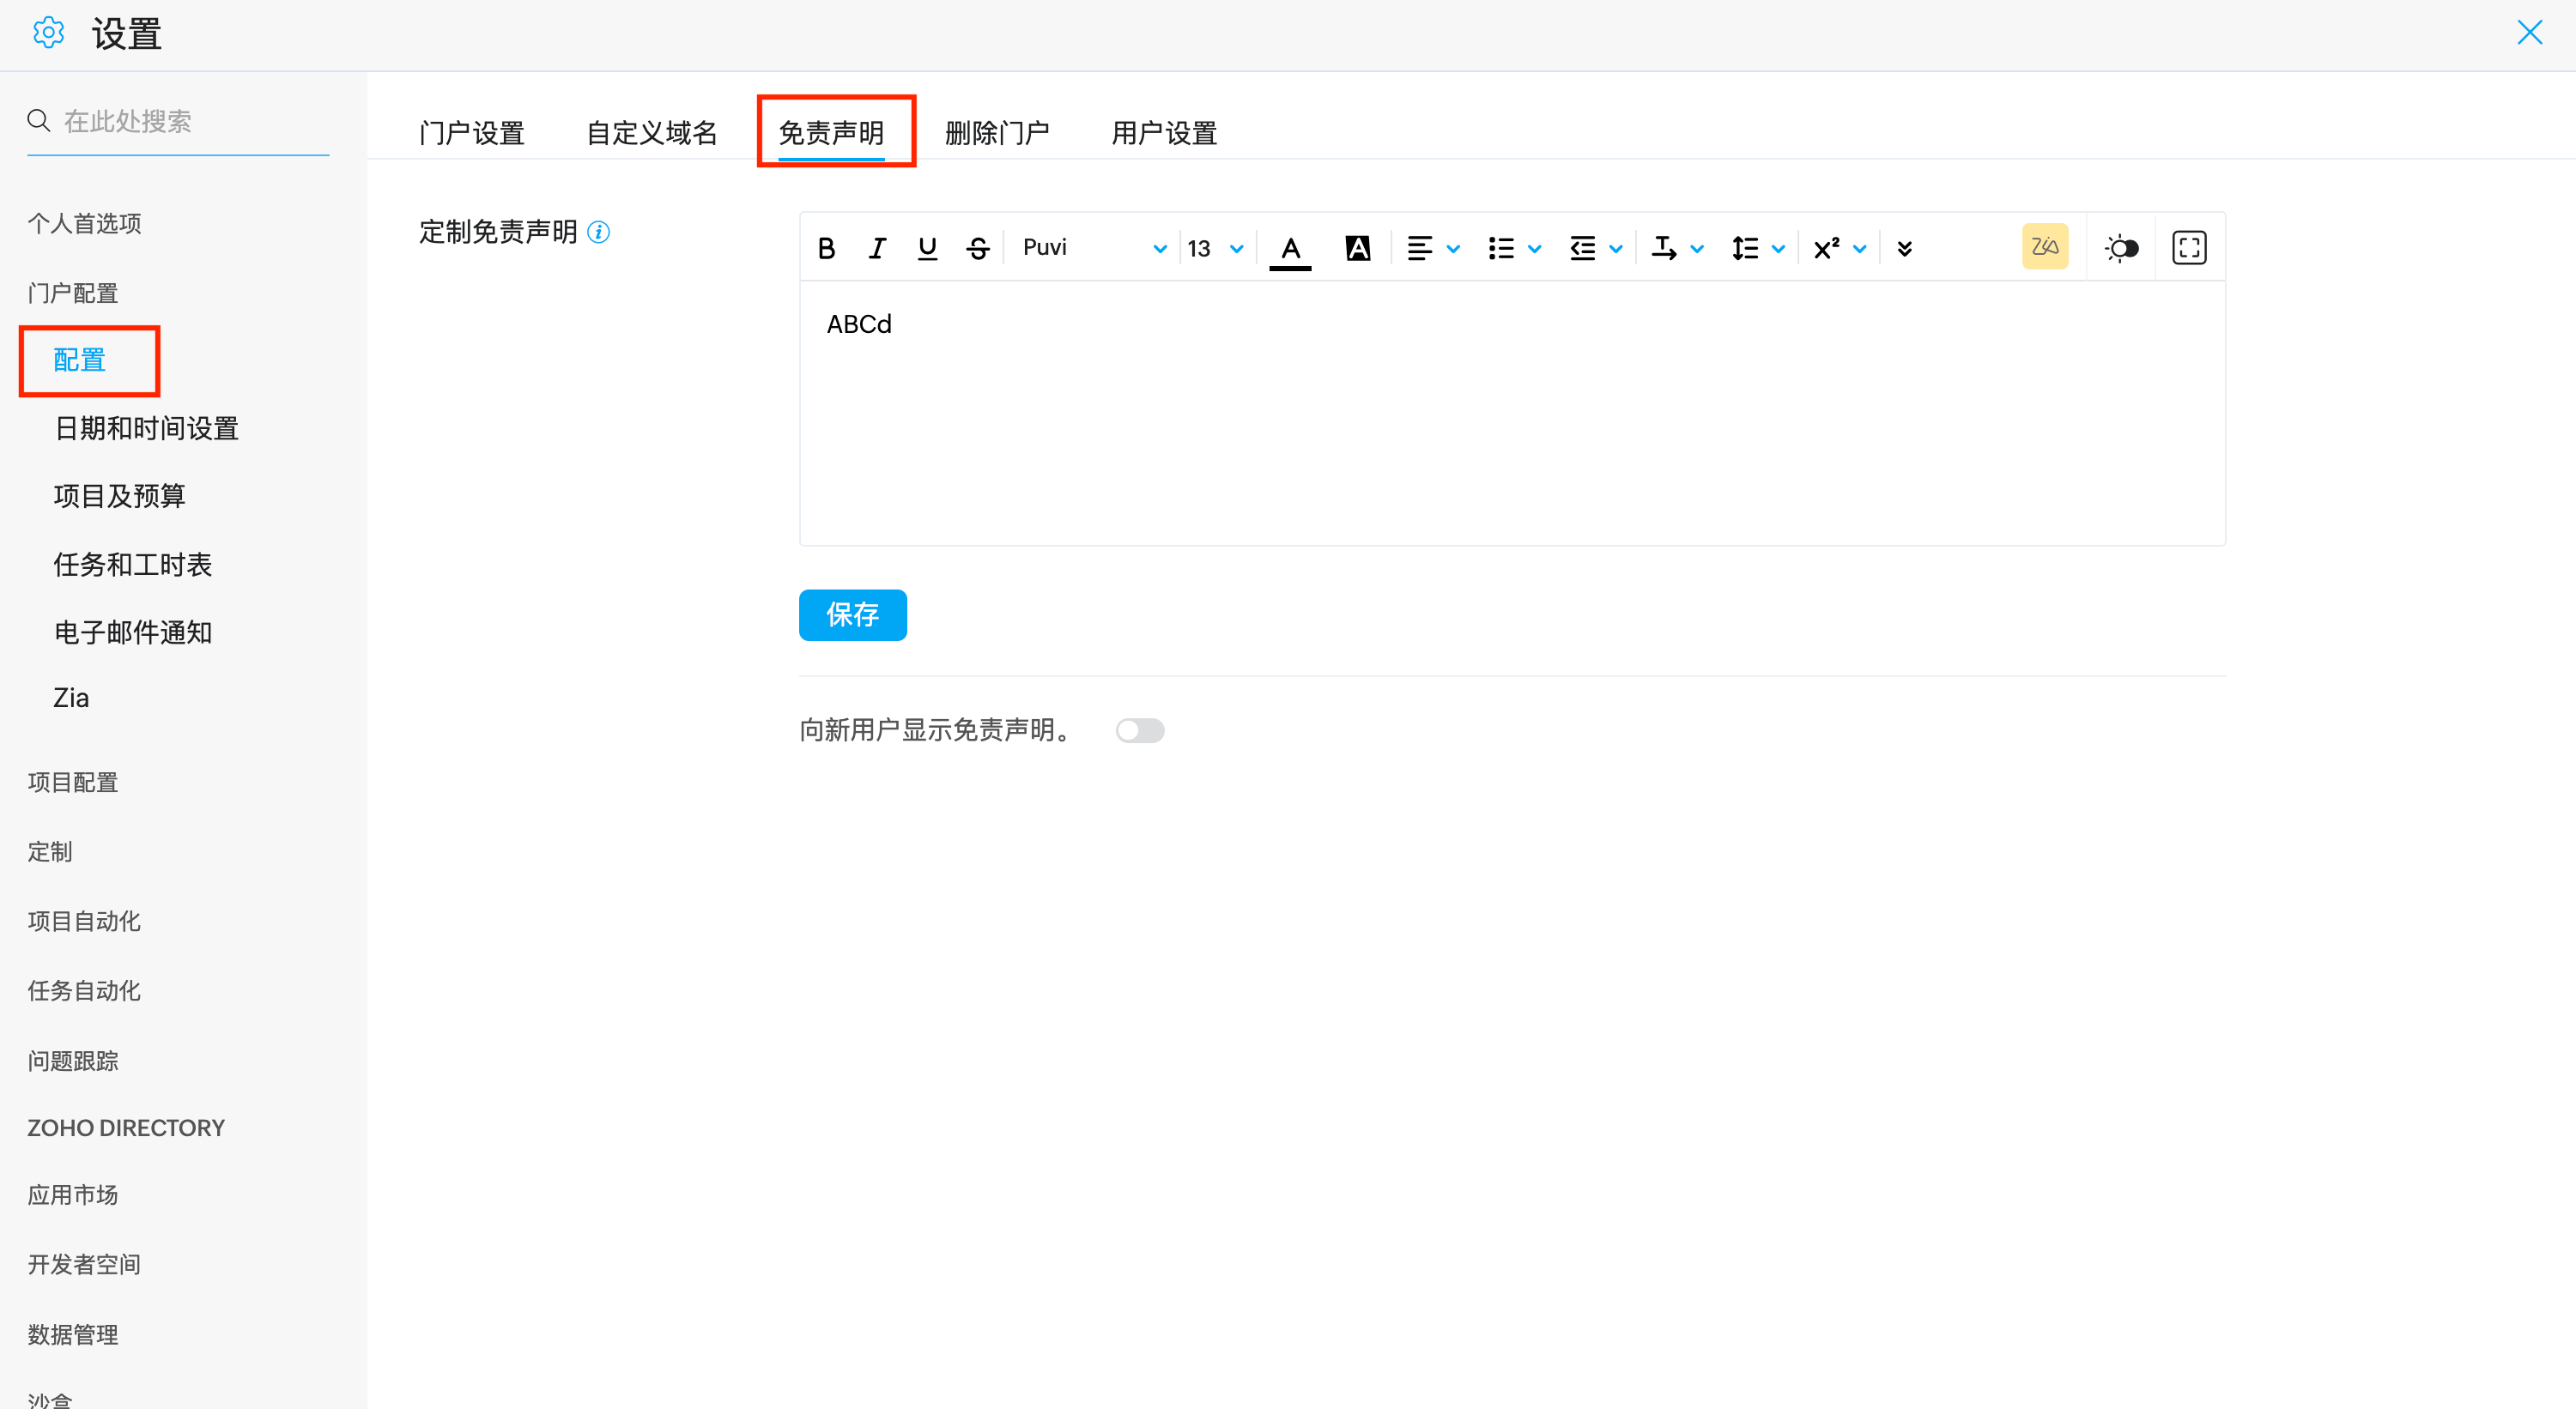2576x1409 pixels.
Task: Toggle bold formatting in the editor
Action: tap(826, 248)
